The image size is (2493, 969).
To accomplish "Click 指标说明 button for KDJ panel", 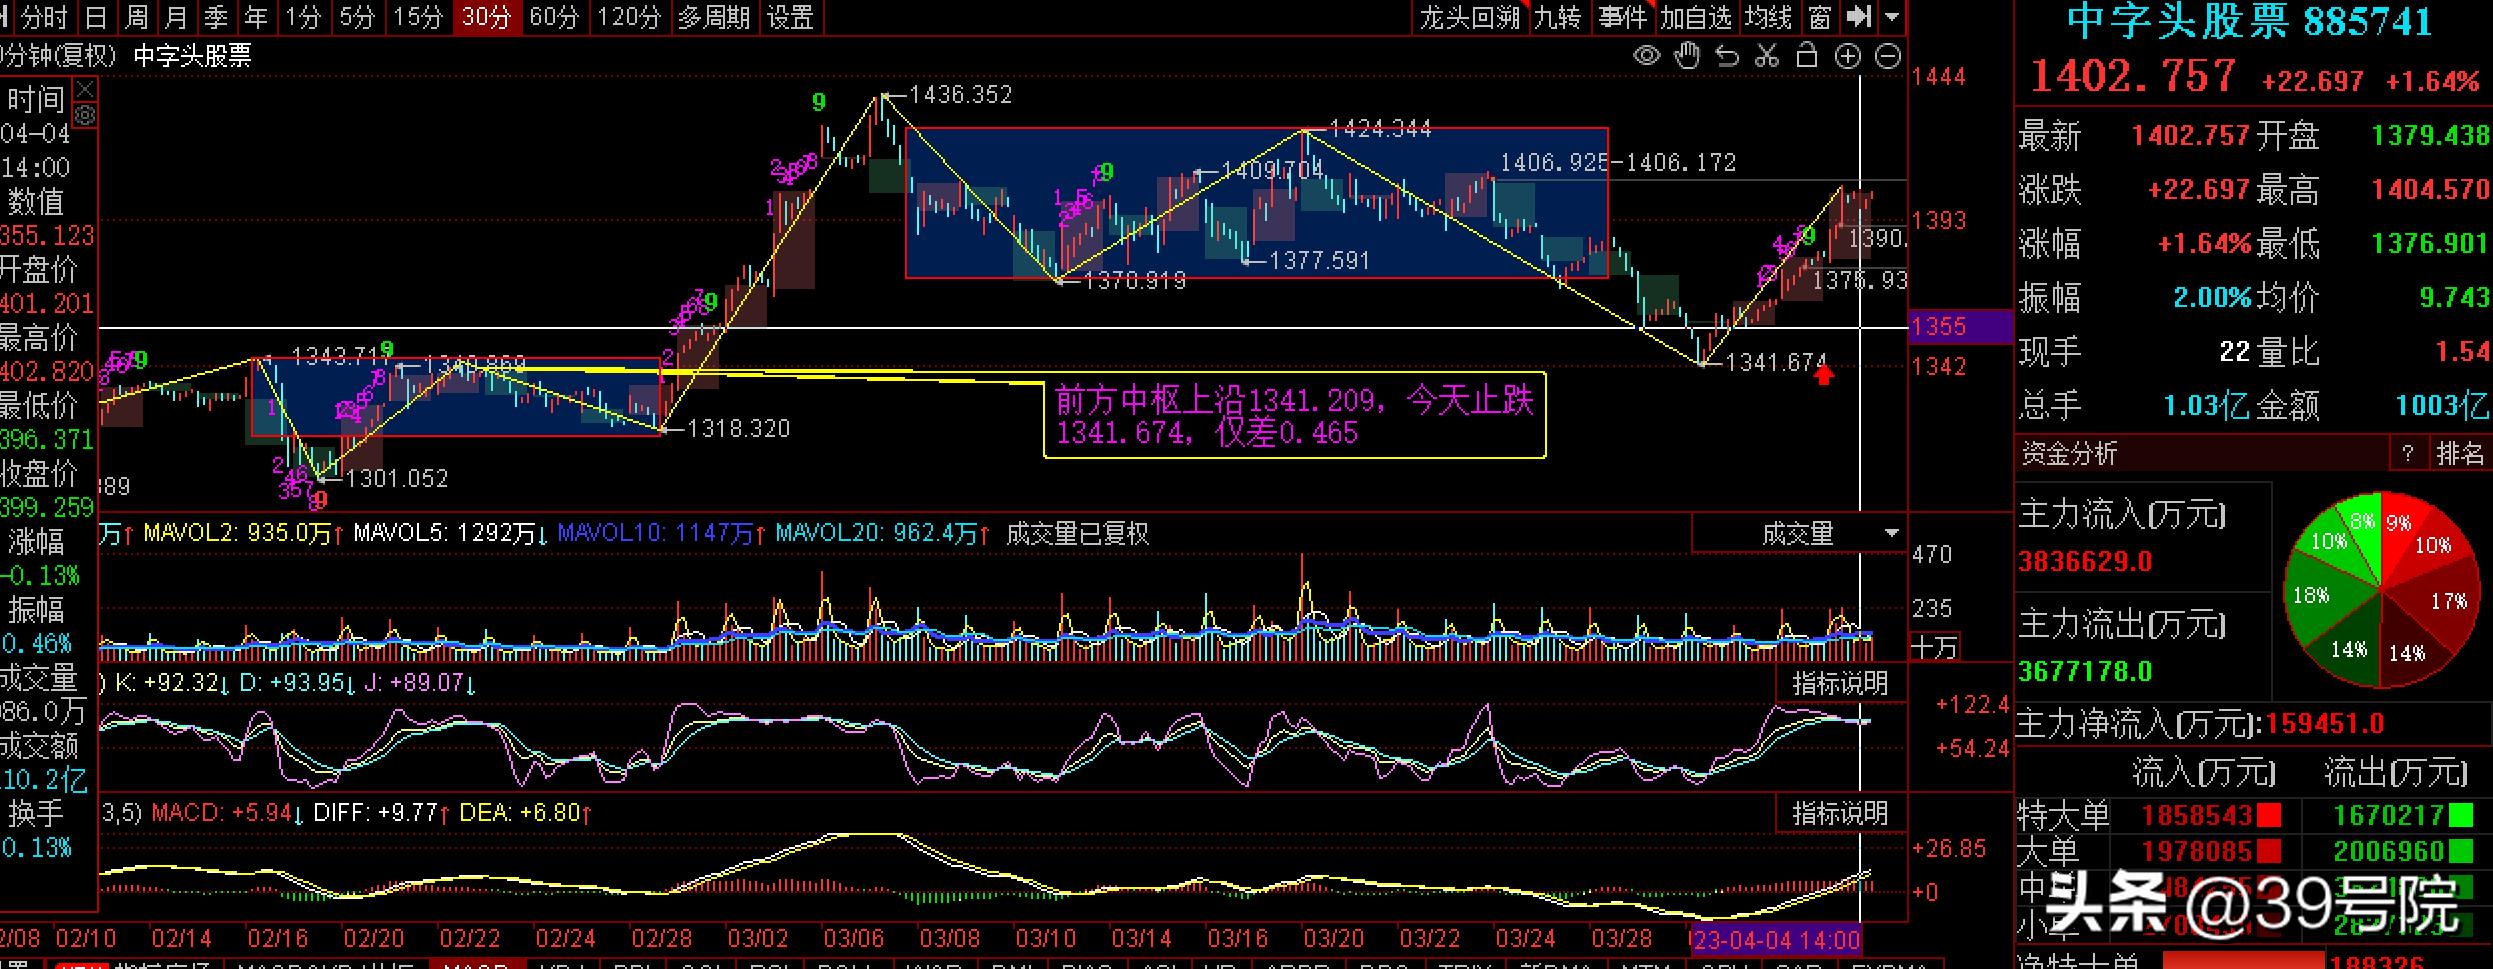I will coord(1839,684).
